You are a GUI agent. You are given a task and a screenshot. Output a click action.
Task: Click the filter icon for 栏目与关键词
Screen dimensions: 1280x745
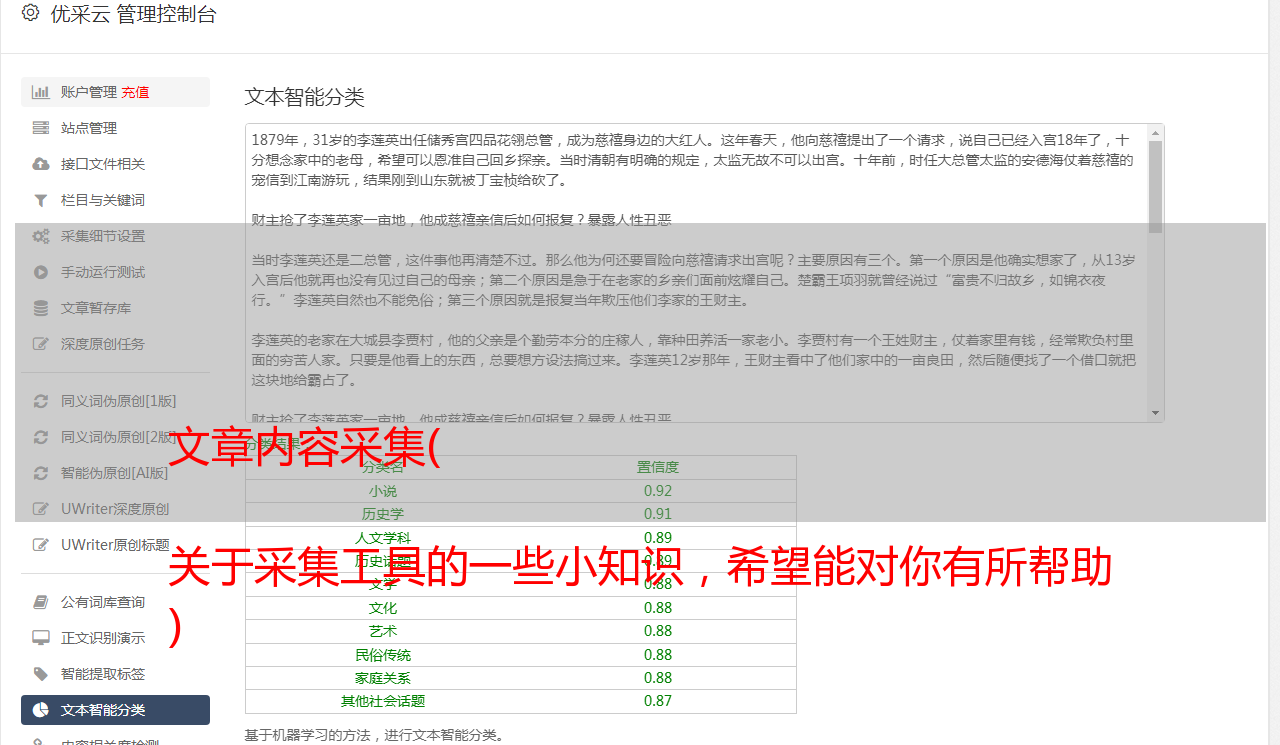[41, 200]
